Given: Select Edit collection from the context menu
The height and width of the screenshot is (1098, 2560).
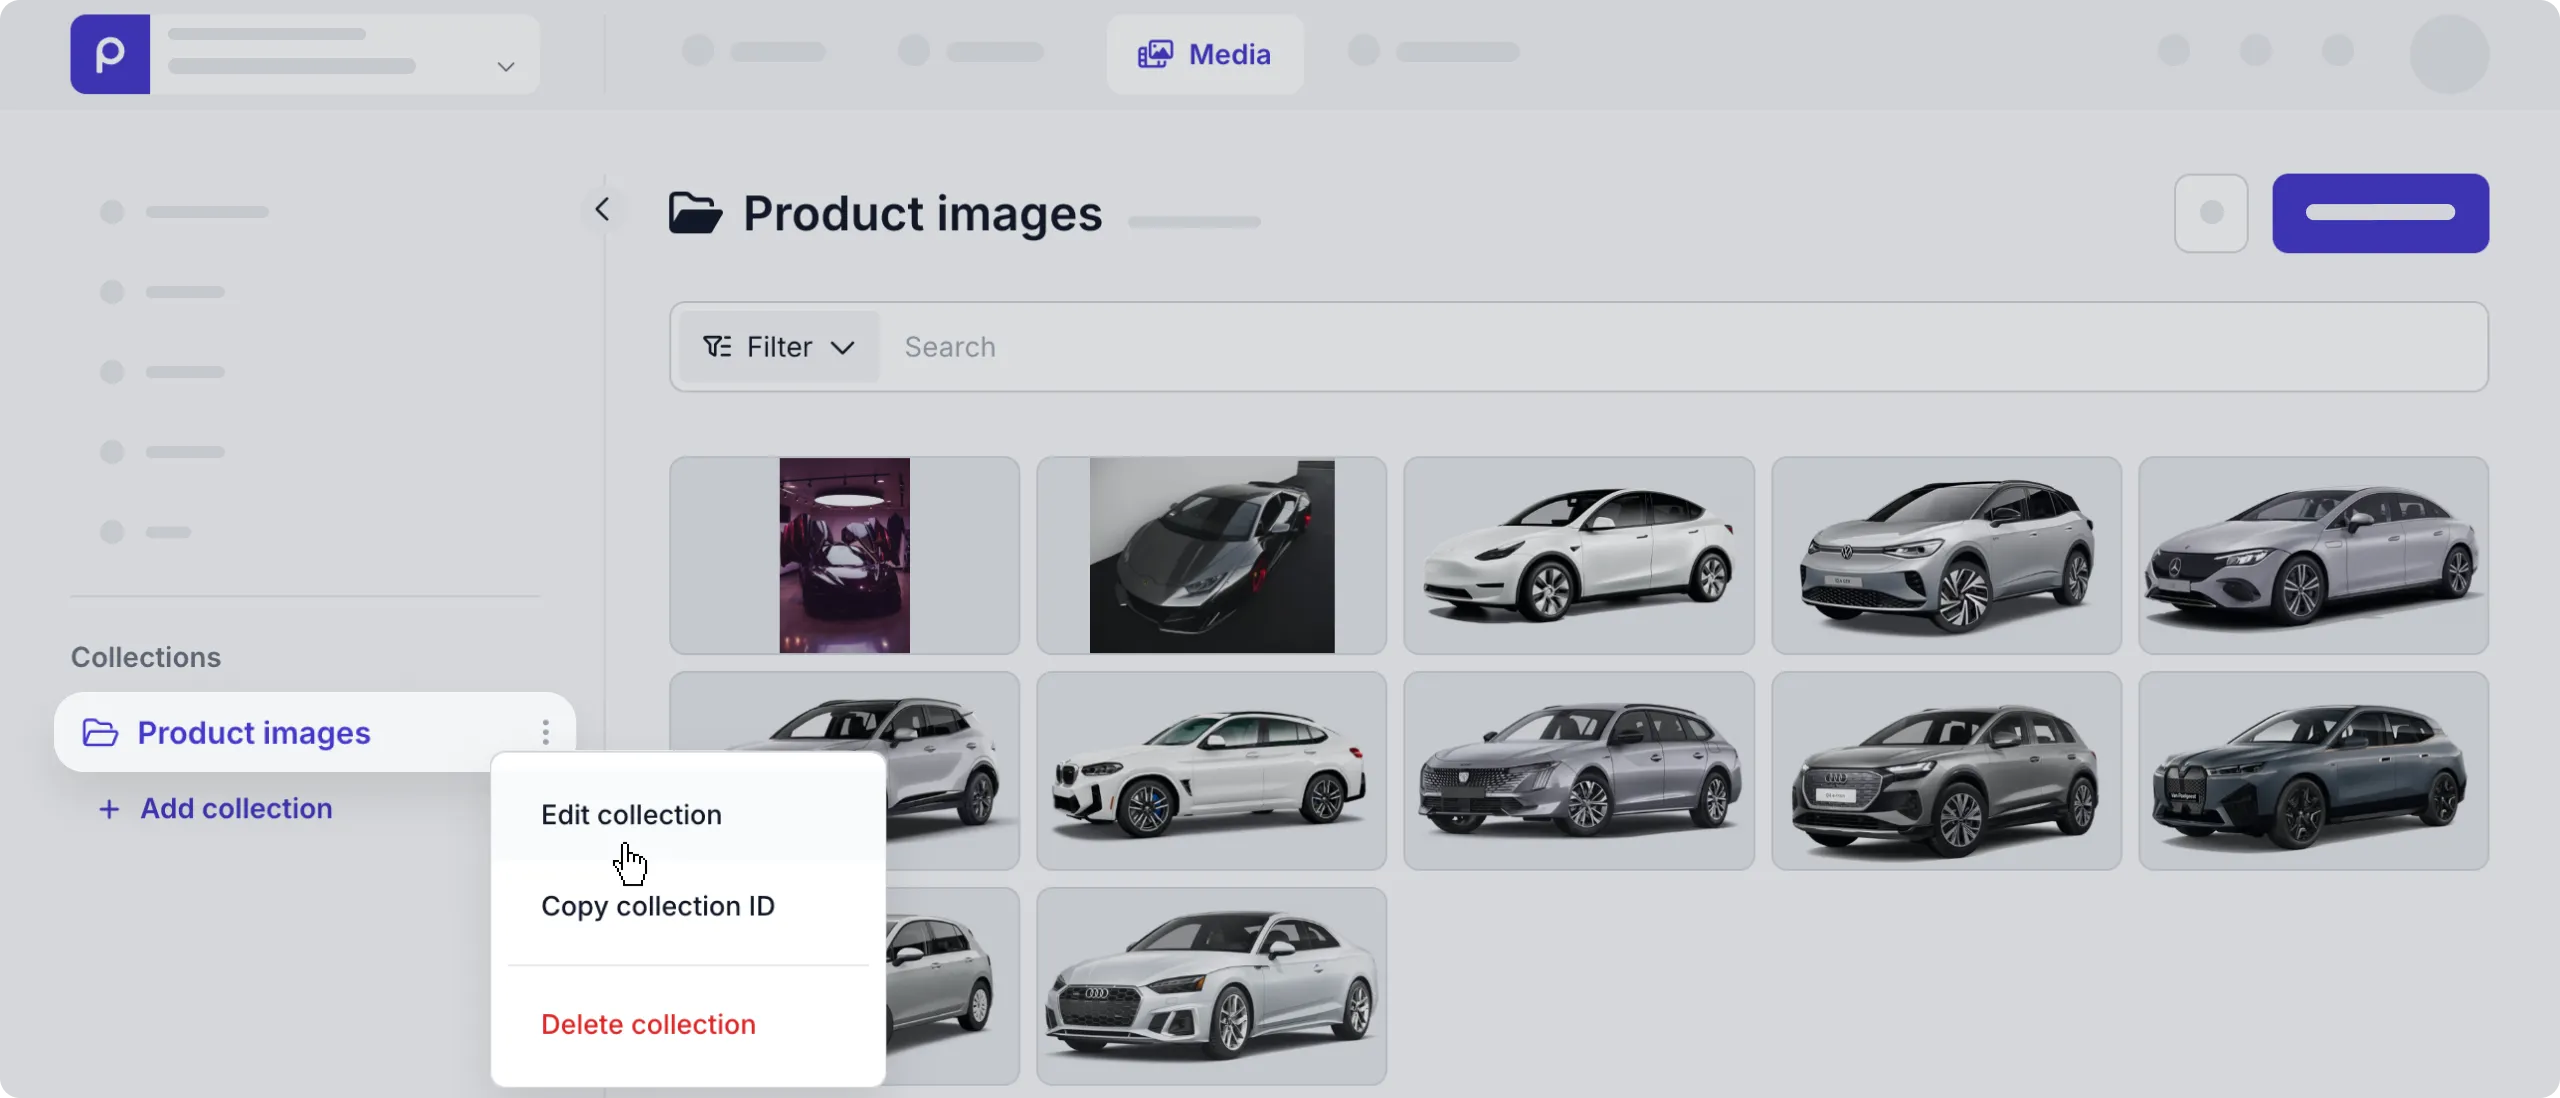Looking at the screenshot, I should 631,815.
